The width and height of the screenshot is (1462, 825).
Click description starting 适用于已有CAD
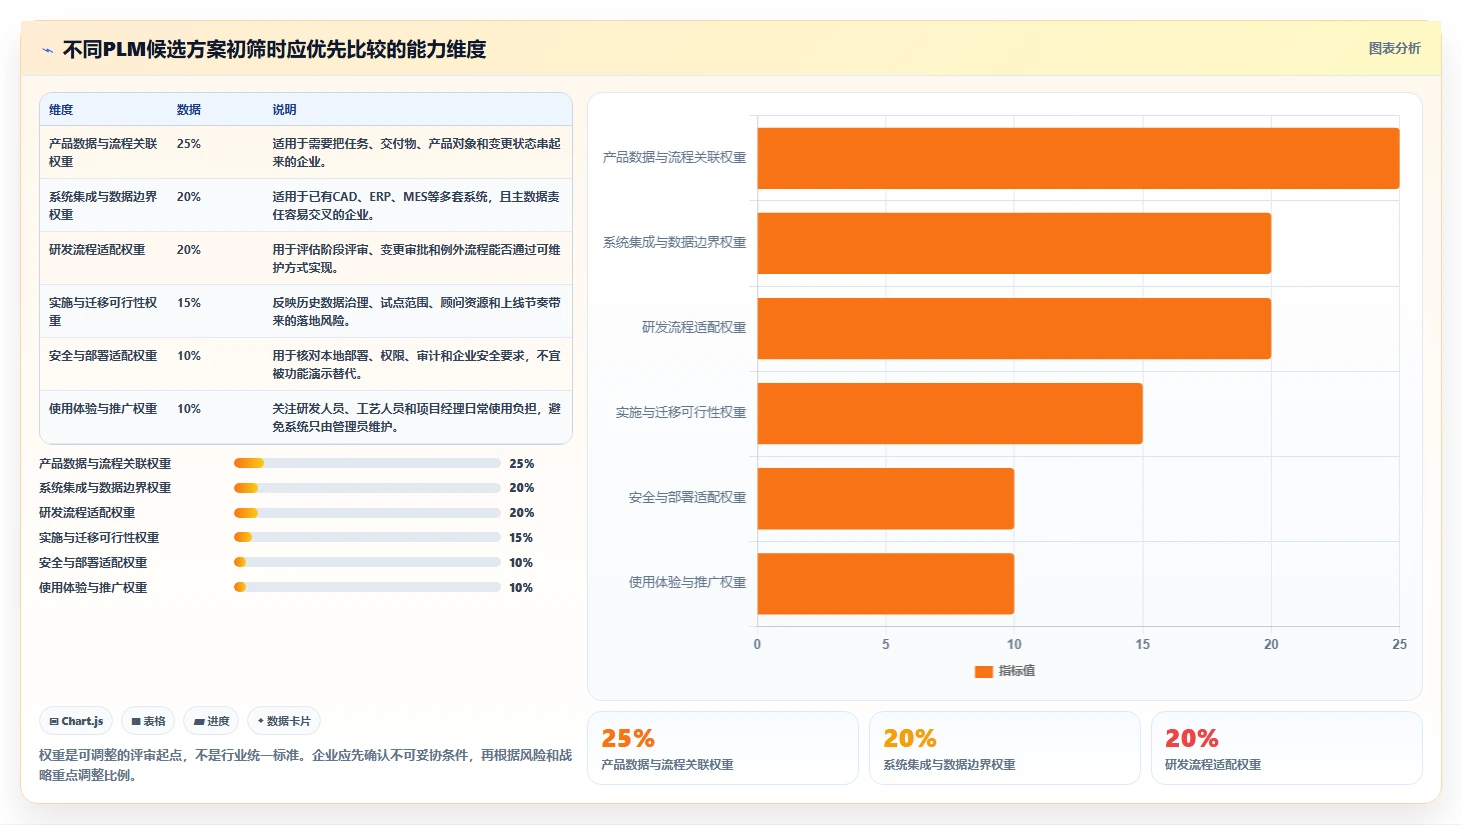point(417,205)
